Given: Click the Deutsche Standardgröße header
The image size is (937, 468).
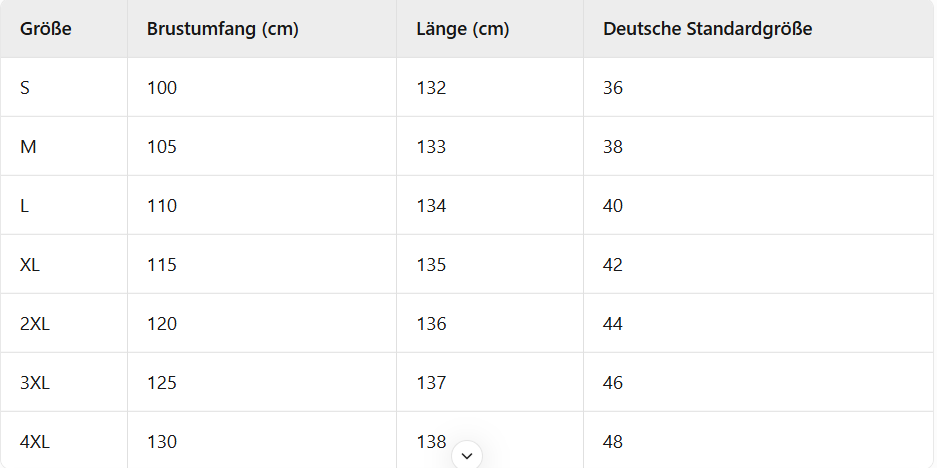Looking at the screenshot, I should click(707, 29).
